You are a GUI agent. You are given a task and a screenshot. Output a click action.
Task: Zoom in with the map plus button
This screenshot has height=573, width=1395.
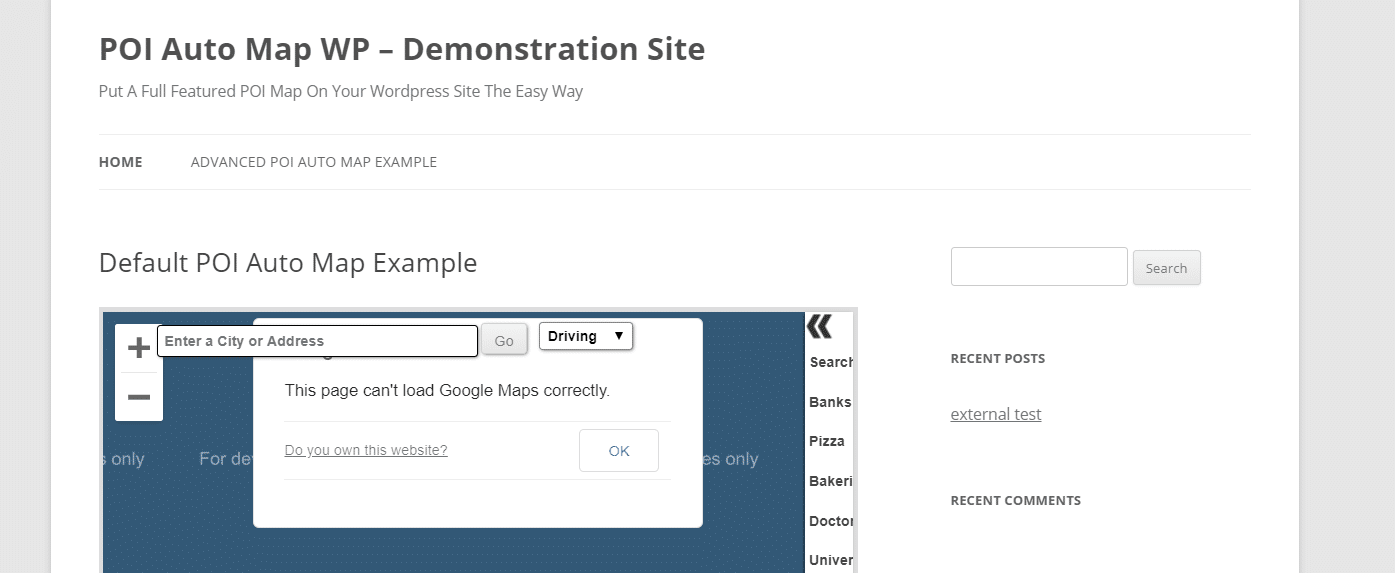coord(139,348)
